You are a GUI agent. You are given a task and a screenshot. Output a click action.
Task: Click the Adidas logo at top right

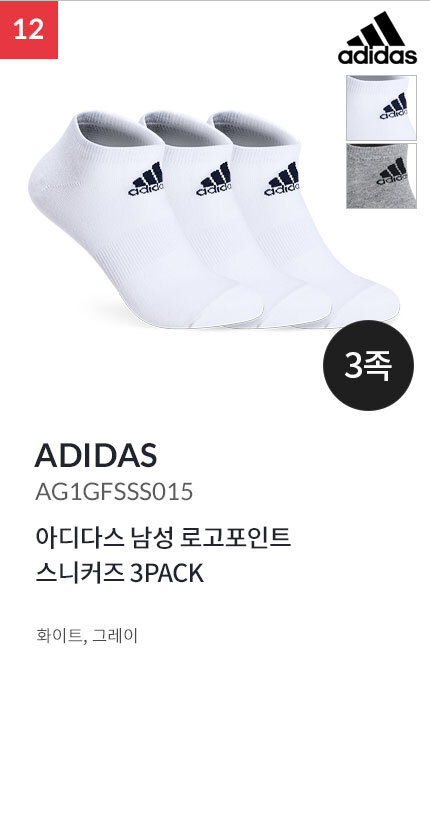click(377, 38)
